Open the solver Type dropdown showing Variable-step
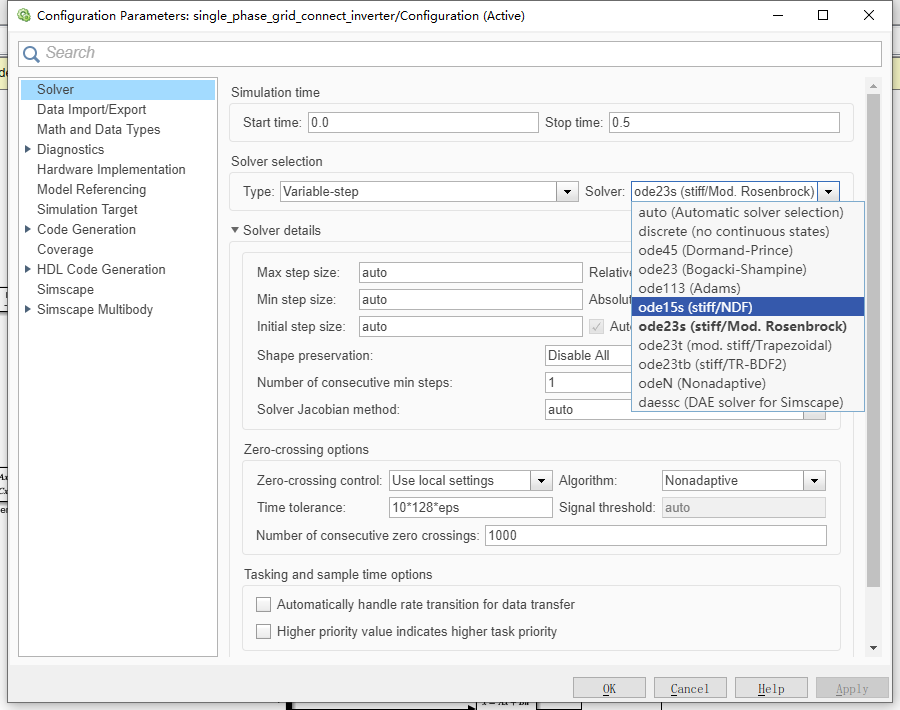The image size is (900, 710). [567, 191]
